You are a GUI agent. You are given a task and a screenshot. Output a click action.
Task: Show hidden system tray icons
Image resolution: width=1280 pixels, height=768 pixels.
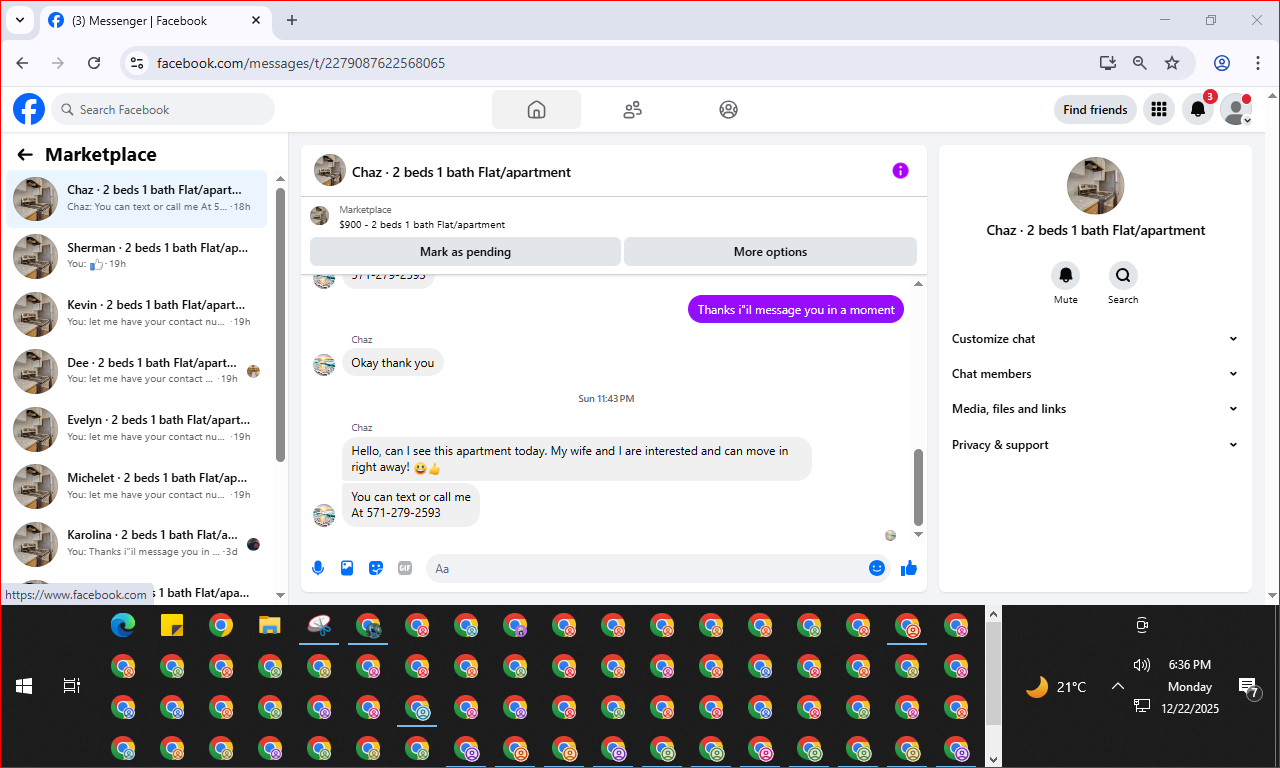[1118, 686]
